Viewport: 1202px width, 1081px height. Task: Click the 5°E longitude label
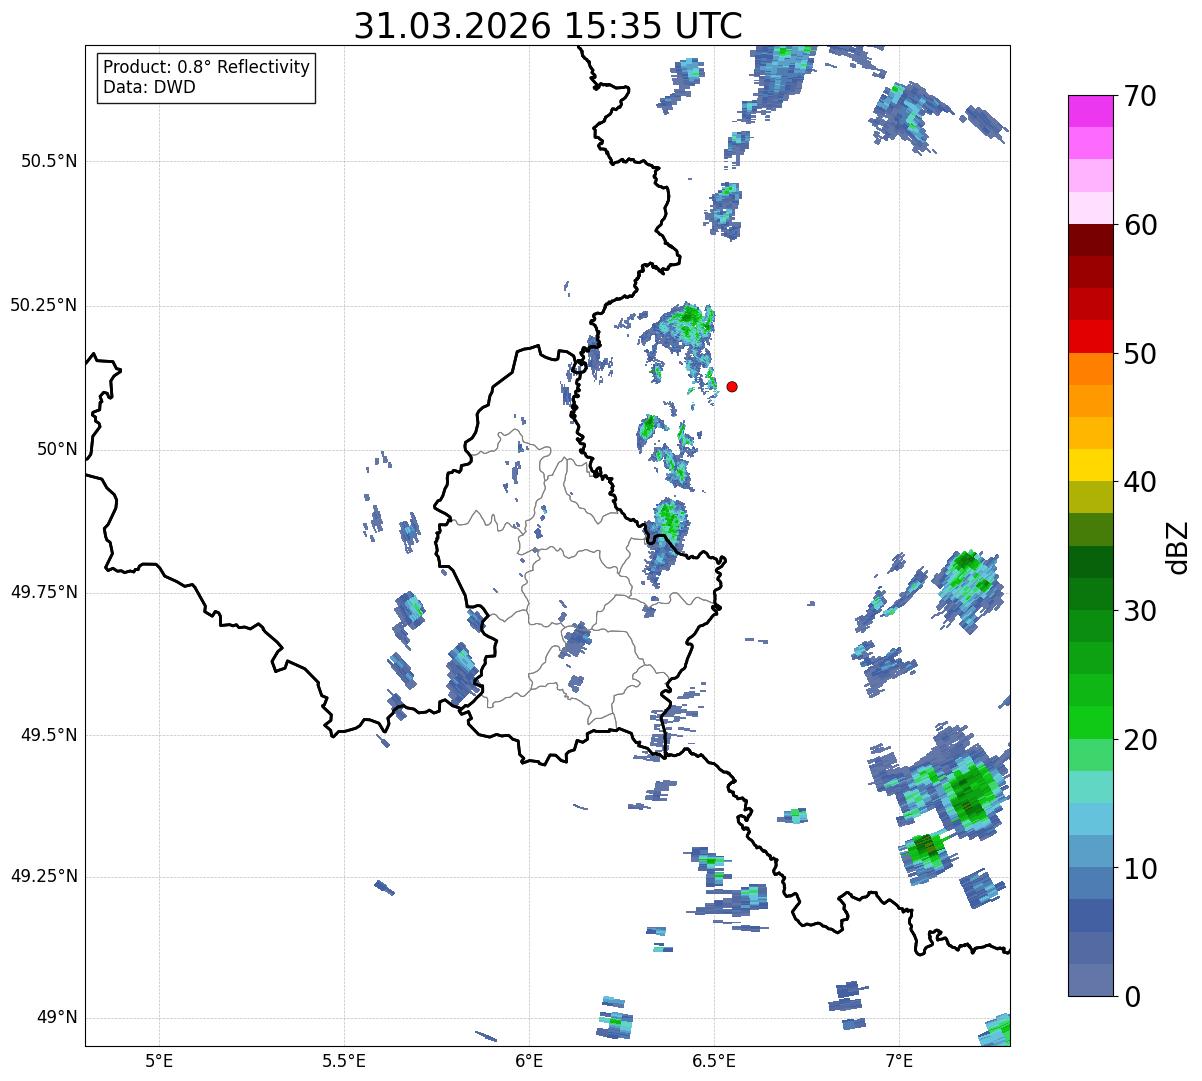pyautogui.click(x=159, y=1060)
